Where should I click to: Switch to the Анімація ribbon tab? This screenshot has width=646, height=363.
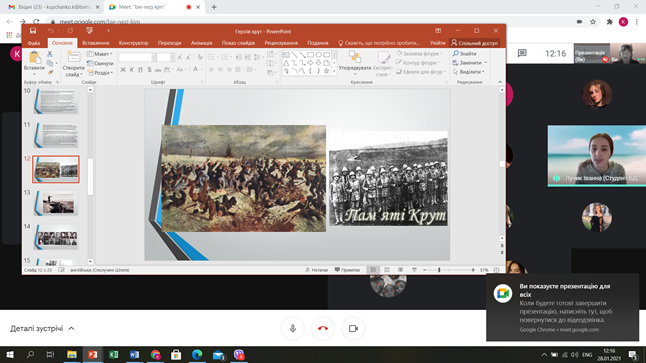coord(201,43)
